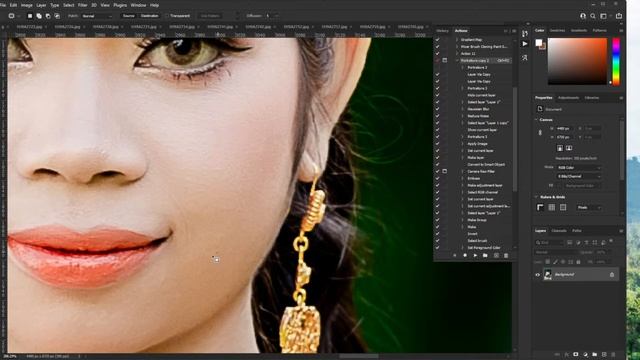Choose New Selection mode in options bar
640x360 pixels.
pos(30,16)
